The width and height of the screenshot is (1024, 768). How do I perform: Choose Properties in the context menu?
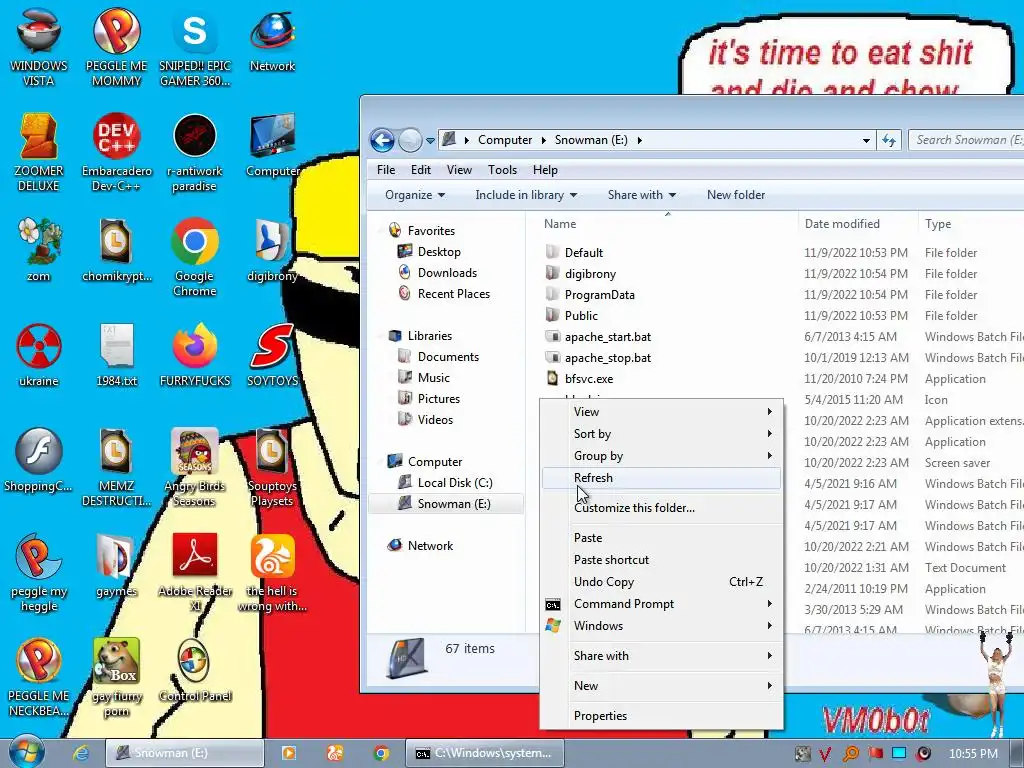[x=661, y=715]
